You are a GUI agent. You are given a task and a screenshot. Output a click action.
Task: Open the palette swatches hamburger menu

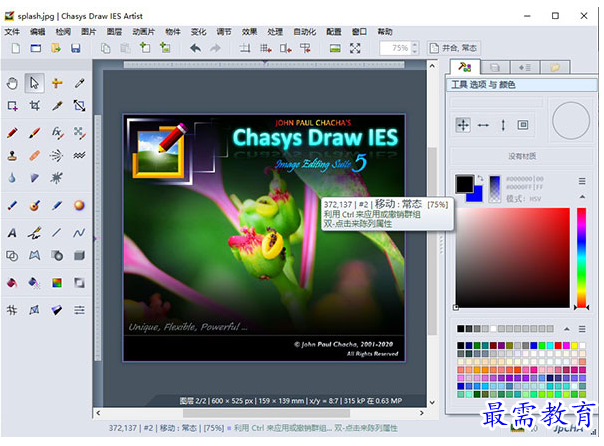582,329
